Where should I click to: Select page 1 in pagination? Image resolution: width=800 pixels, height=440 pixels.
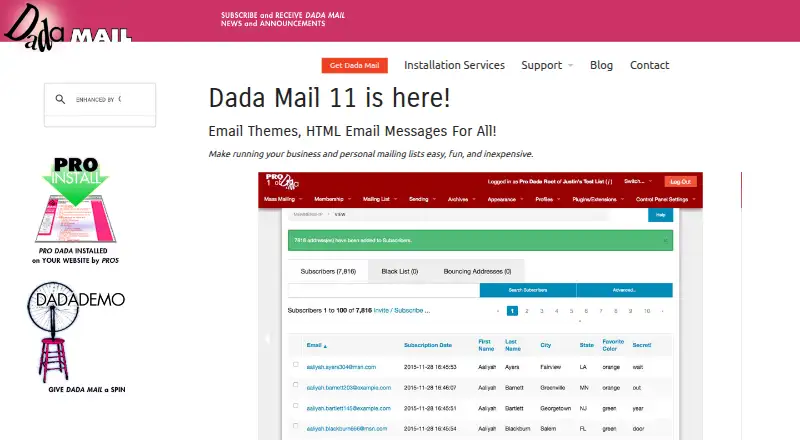[x=512, y=311]
